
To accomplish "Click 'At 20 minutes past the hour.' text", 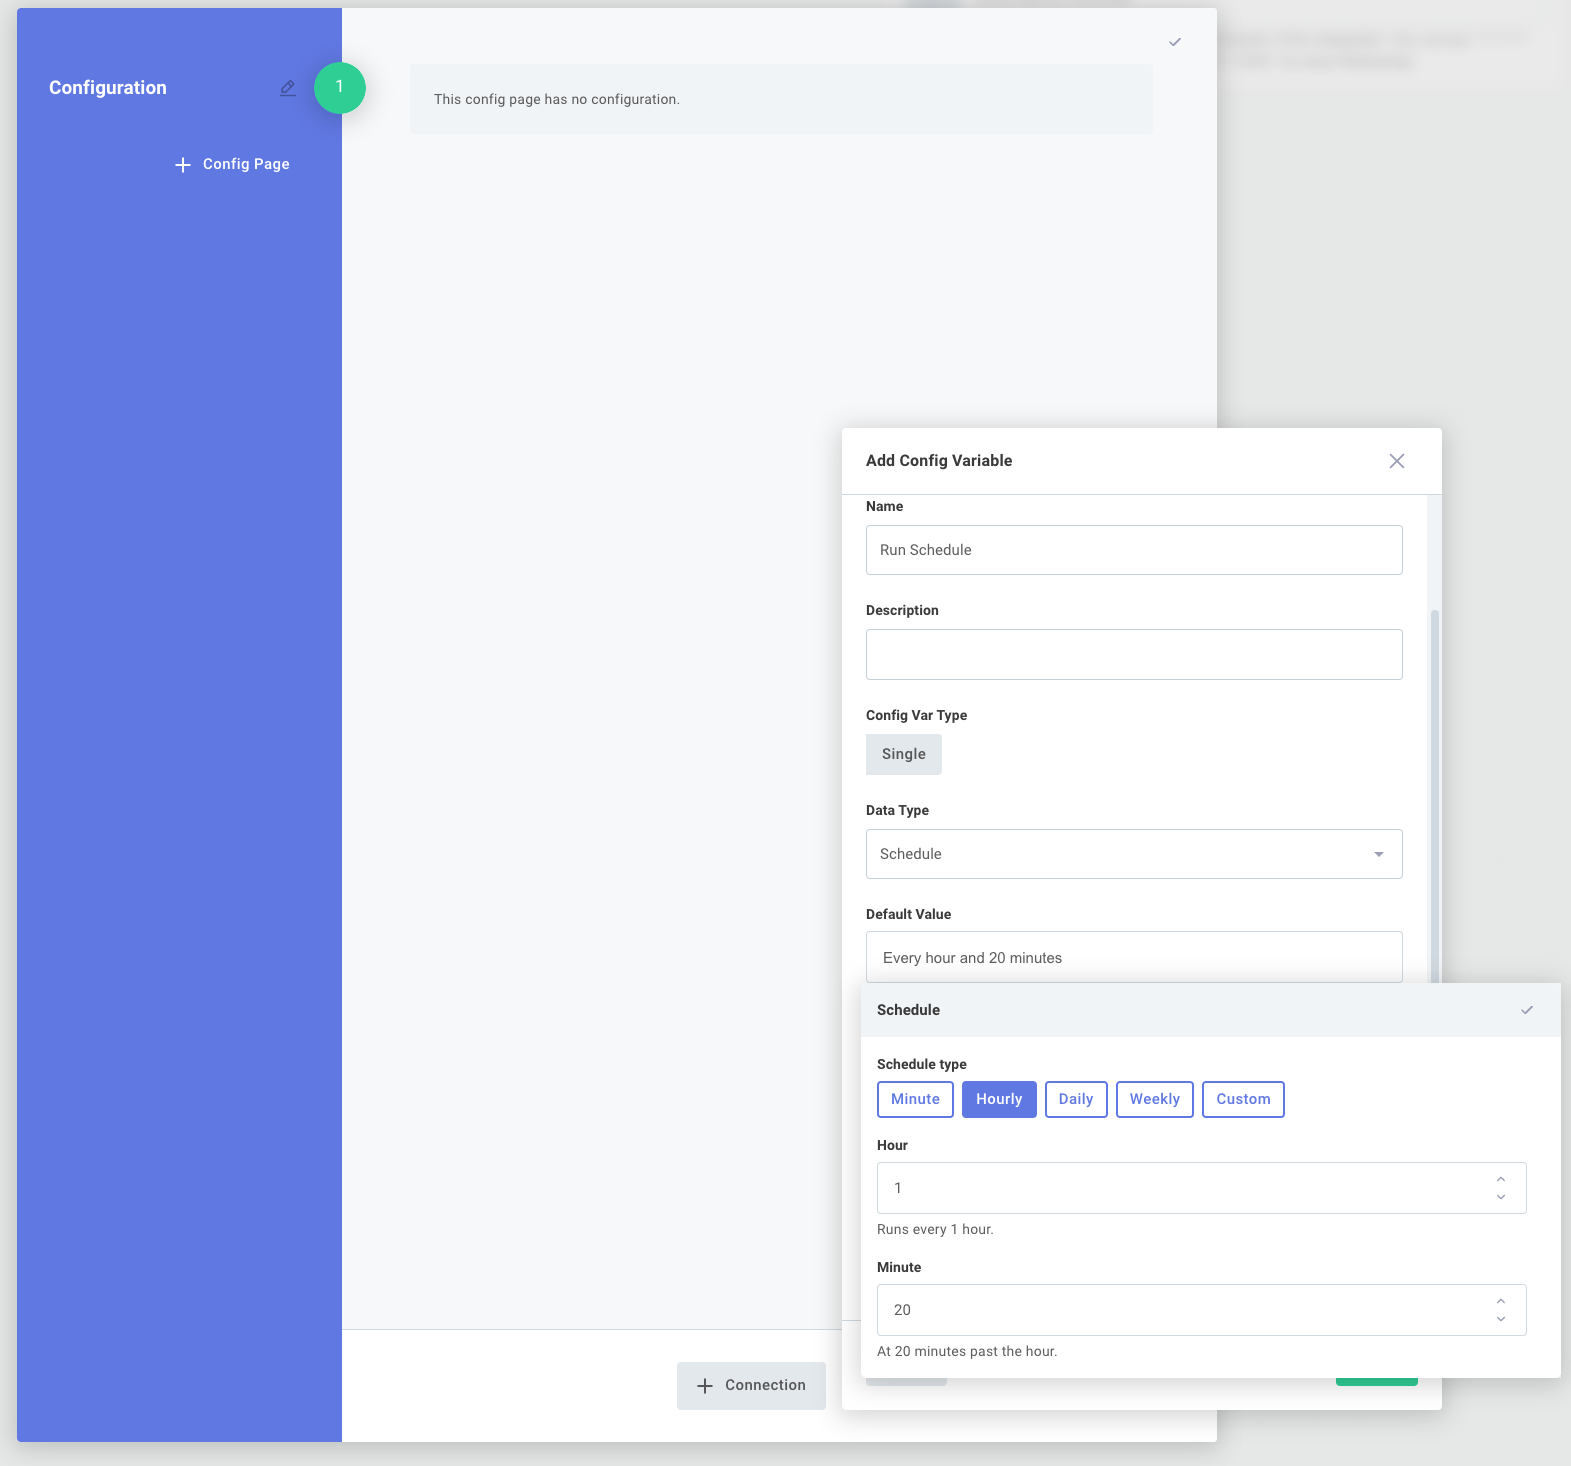I will [x=967, y=1351].
